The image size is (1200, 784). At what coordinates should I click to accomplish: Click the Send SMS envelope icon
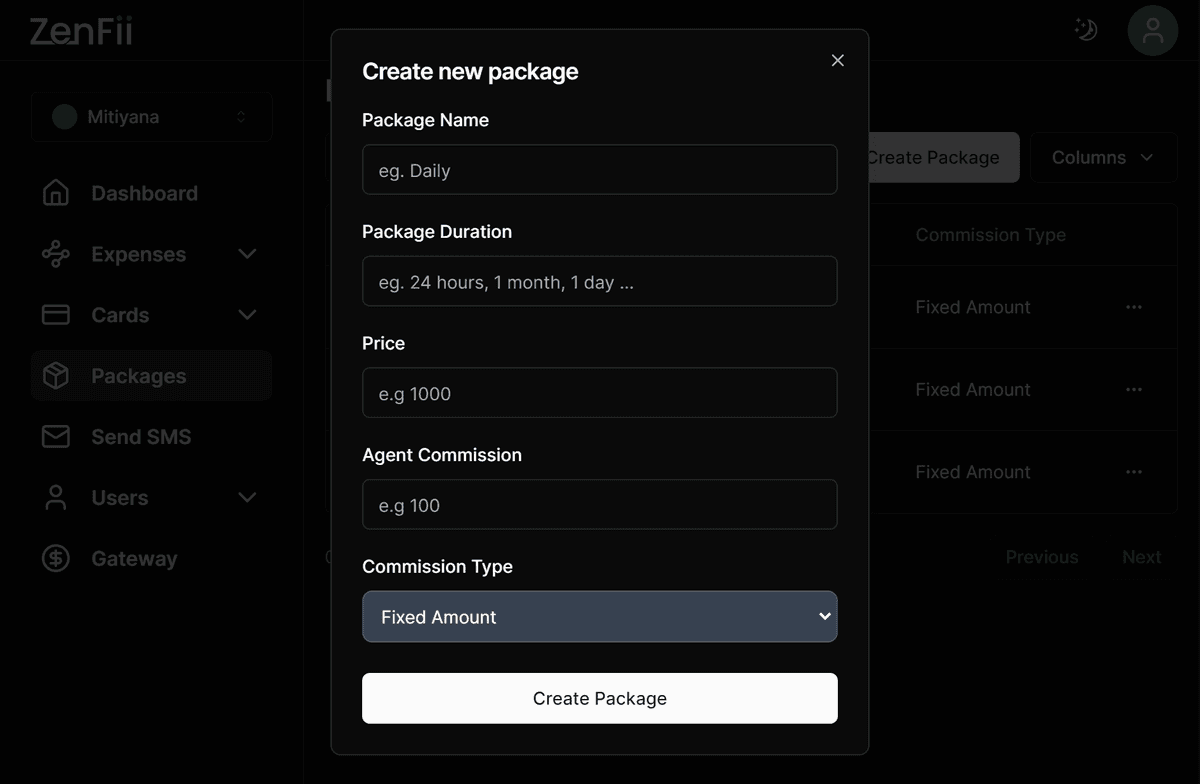[x=56, y=437]
